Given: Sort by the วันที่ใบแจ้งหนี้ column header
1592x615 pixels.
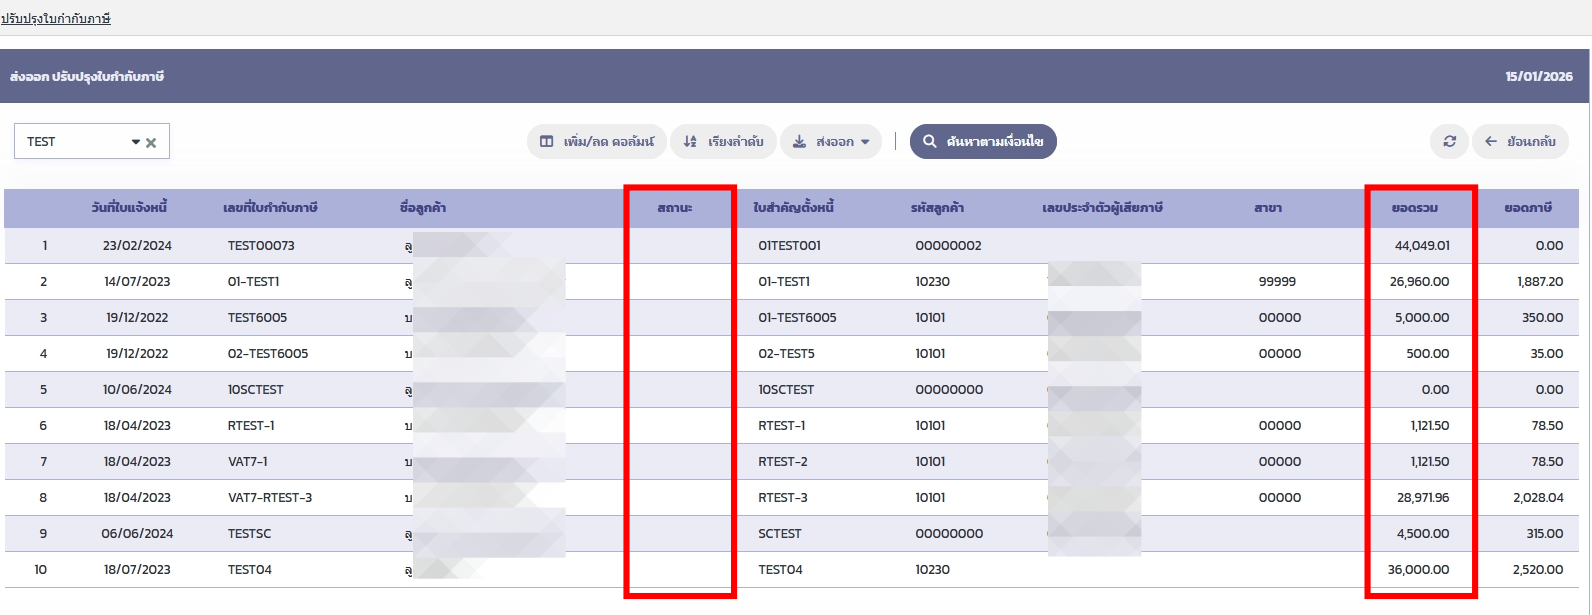Looking at the screenshot, I should [129, 208].
